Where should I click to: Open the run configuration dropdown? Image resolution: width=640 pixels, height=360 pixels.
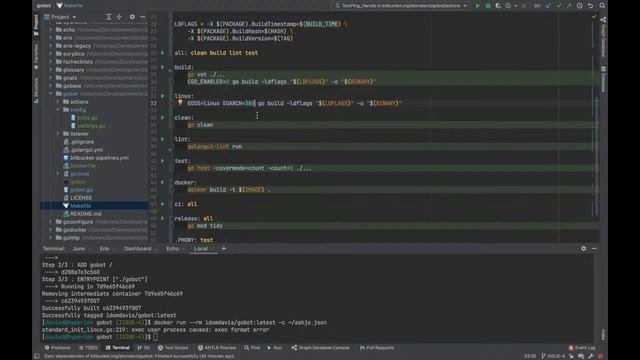(x=401, y=6)
